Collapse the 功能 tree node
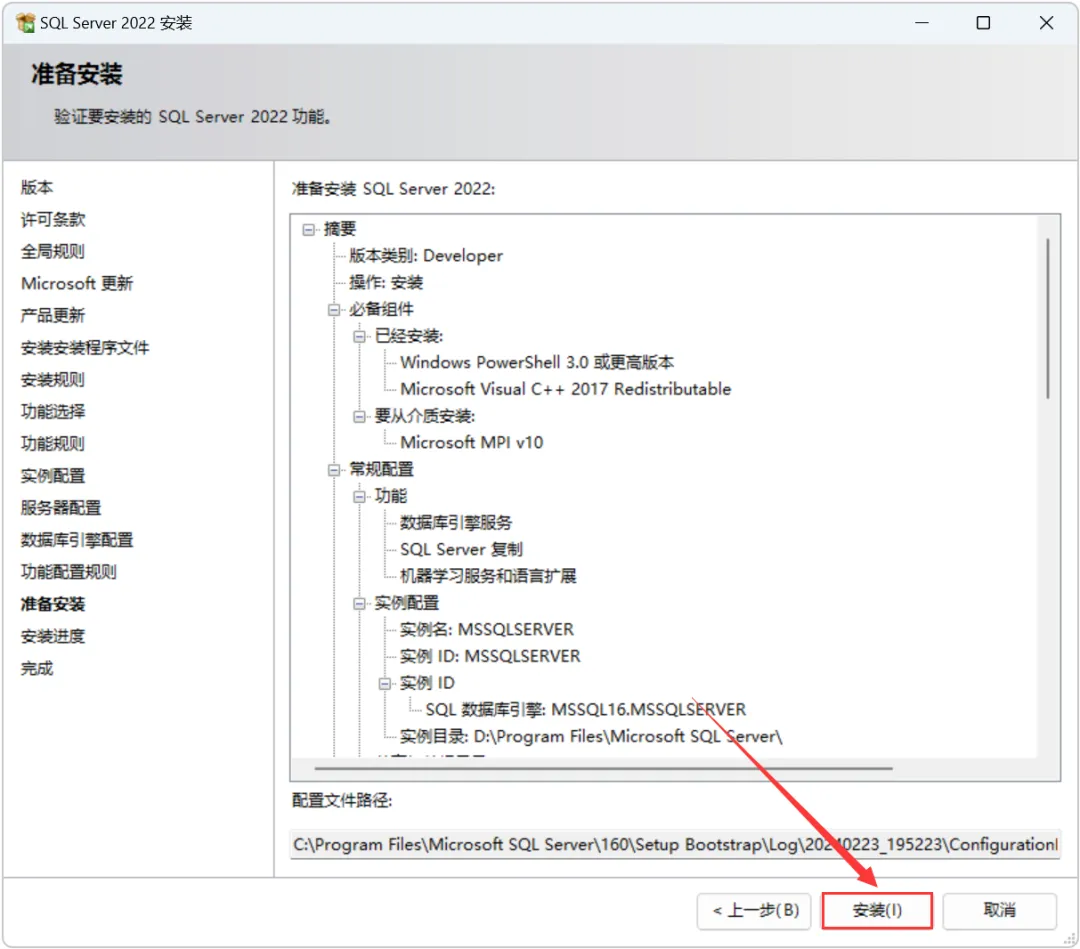The width and height of the screenshot is (1080, 949). tap(360, 497)
